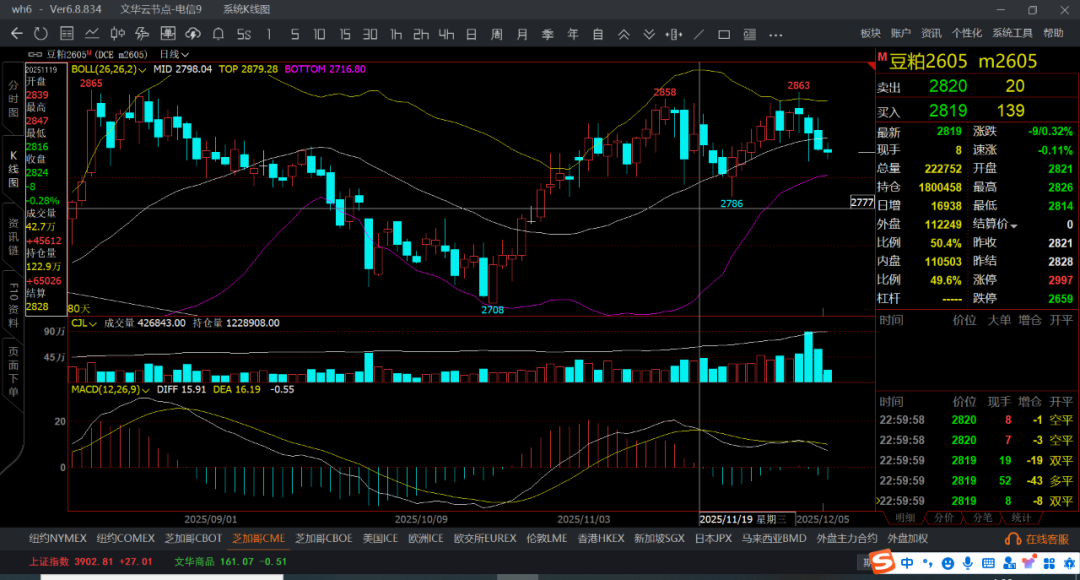Image resolution: width=1080 pixels, height=580 pixels.
Task: Open the 香港HKEX exchange link
Action: [x=601, y=539]
